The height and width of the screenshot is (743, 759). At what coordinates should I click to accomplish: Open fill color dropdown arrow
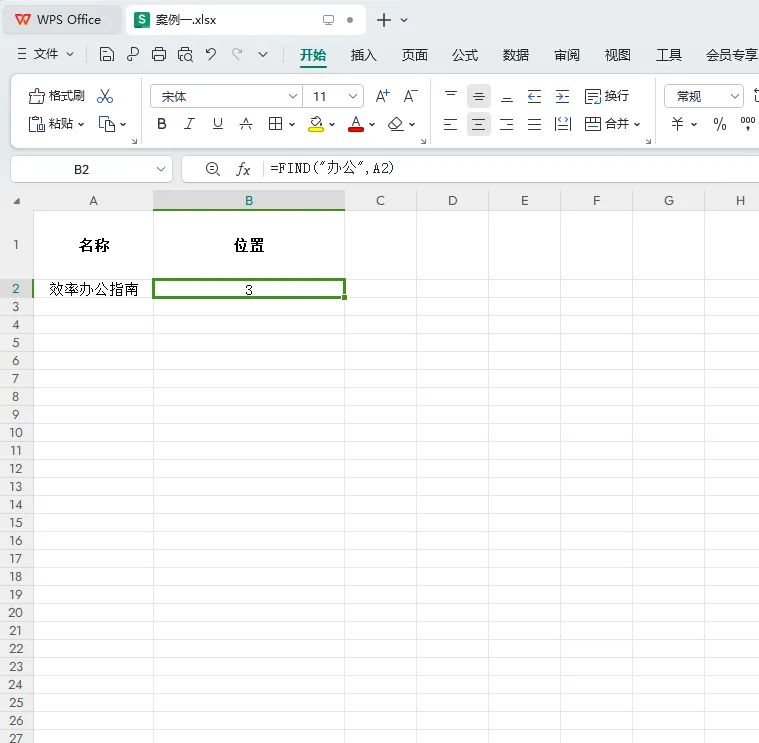pyautogui.click(x=332, y=124)
